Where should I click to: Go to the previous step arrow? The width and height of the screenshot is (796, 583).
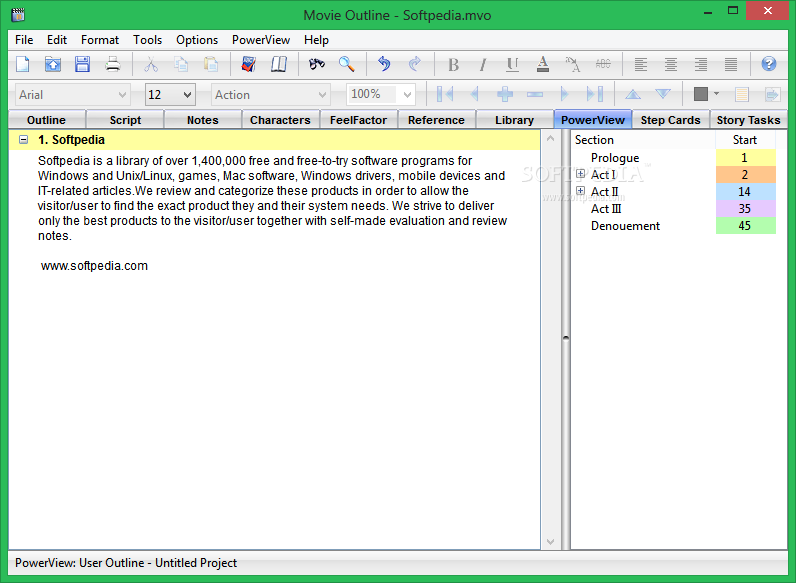[x=475, y=94]
